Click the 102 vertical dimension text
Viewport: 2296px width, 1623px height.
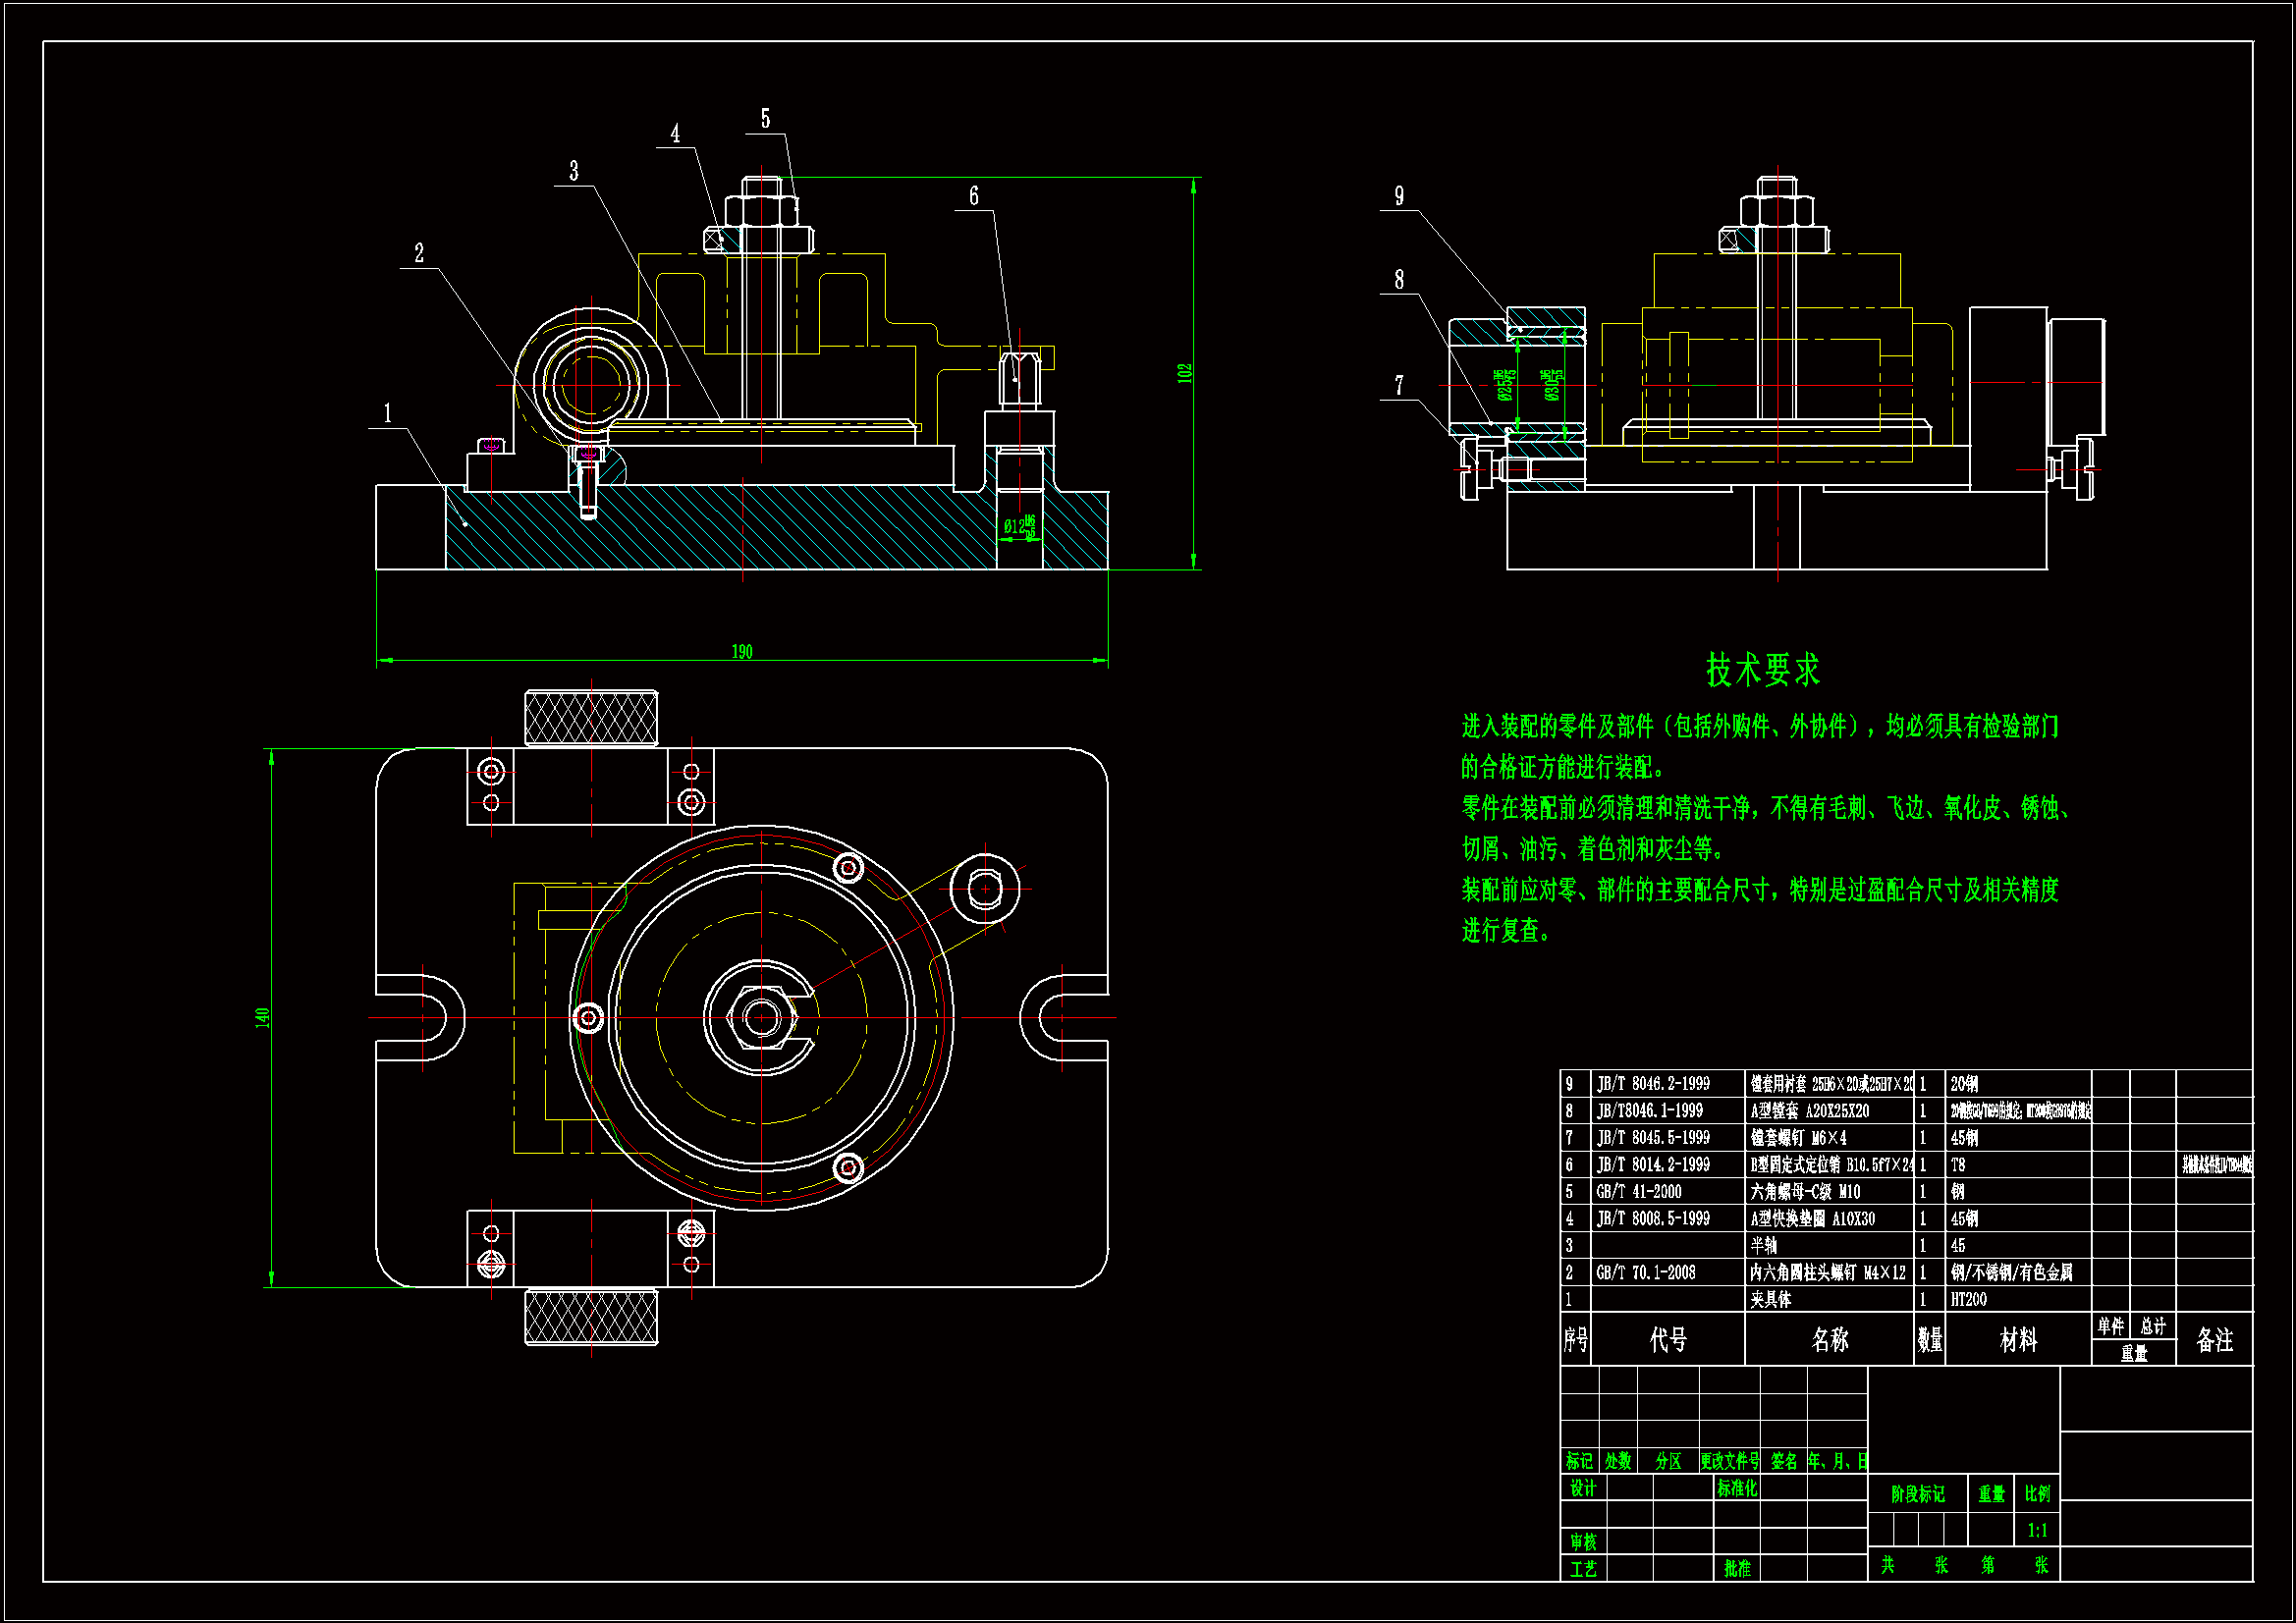click(x=1185, y=373)
